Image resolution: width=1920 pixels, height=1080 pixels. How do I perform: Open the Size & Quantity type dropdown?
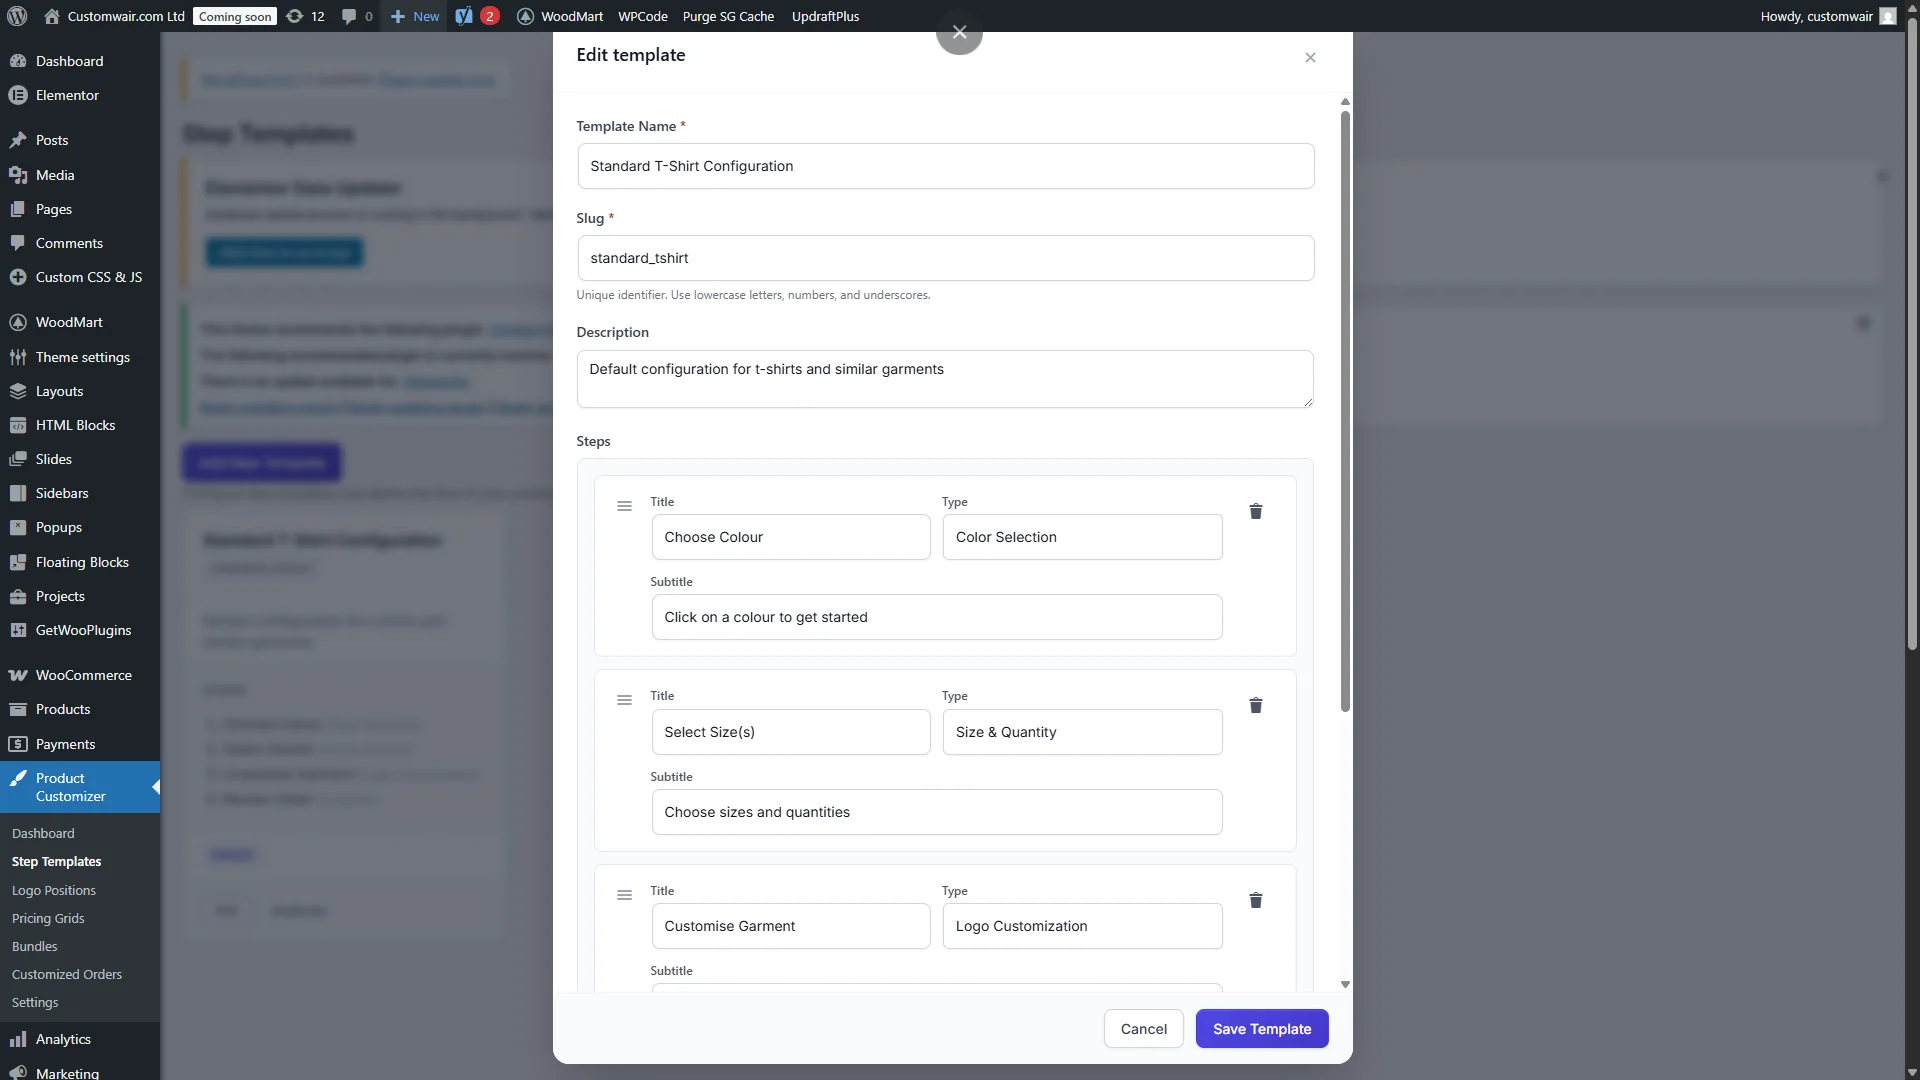pos(1082,732)
